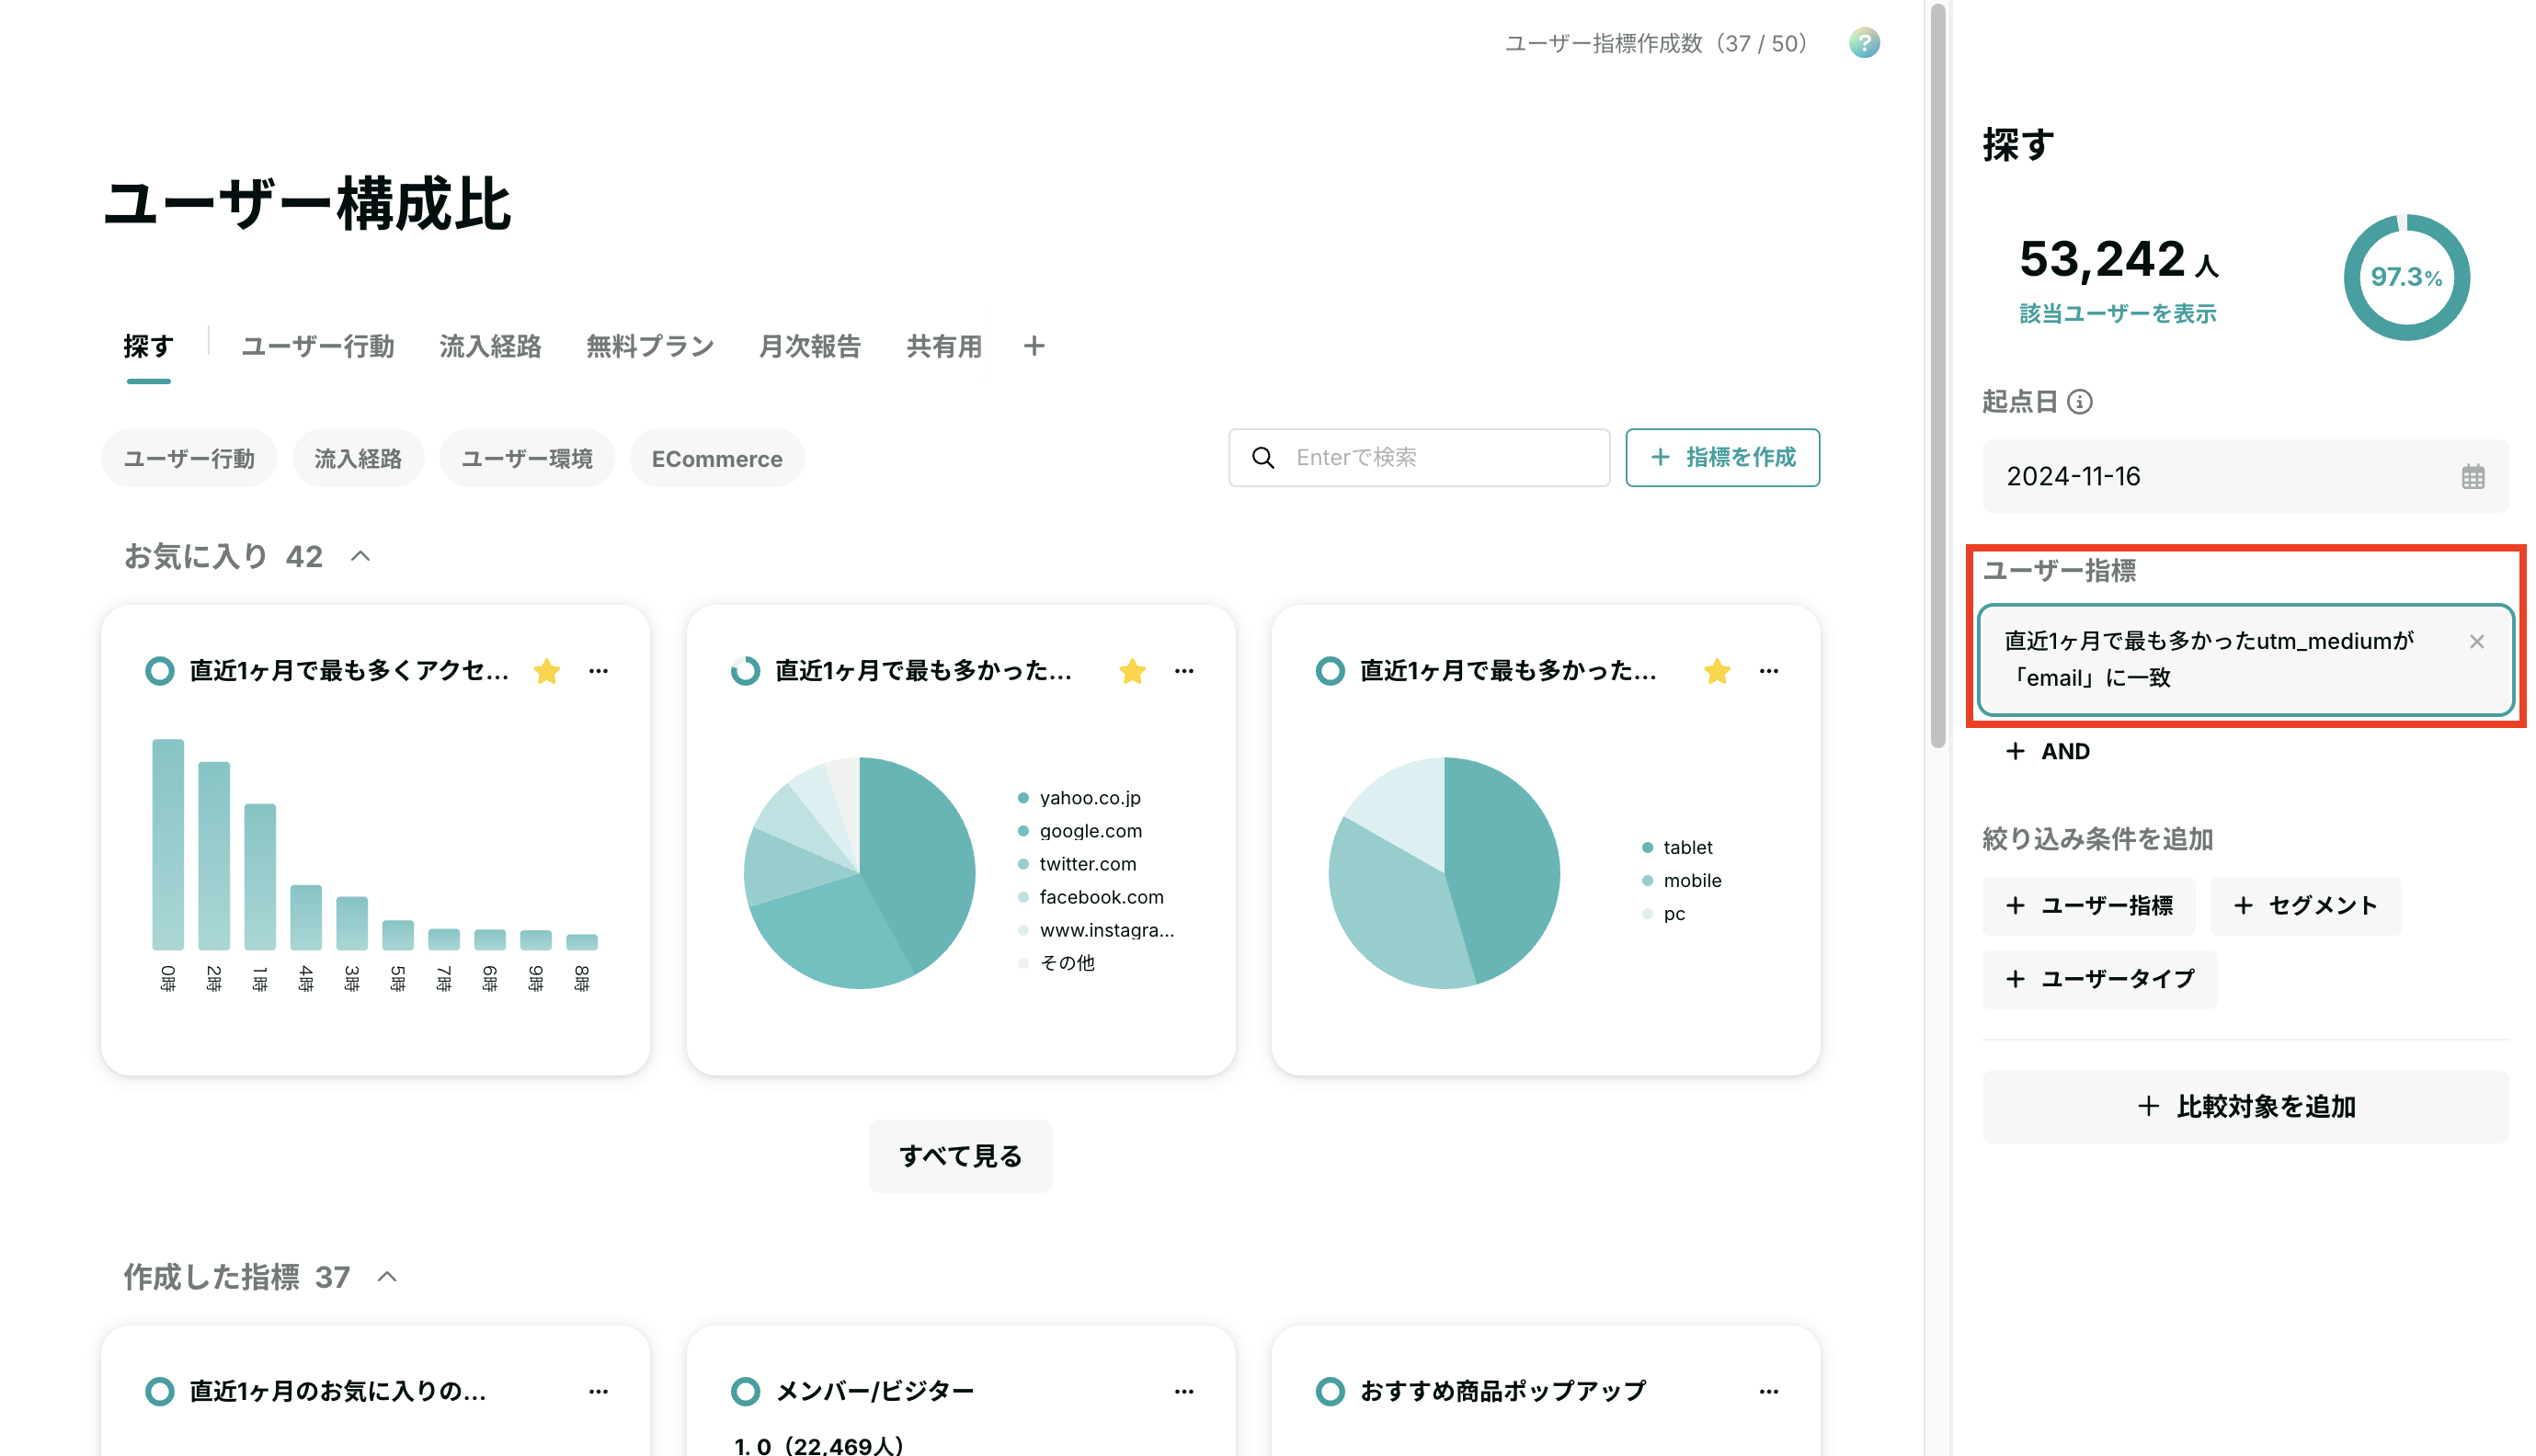Click google.com legend entry
The height and width of the screenshot is (1456, 2536).
1079,831
